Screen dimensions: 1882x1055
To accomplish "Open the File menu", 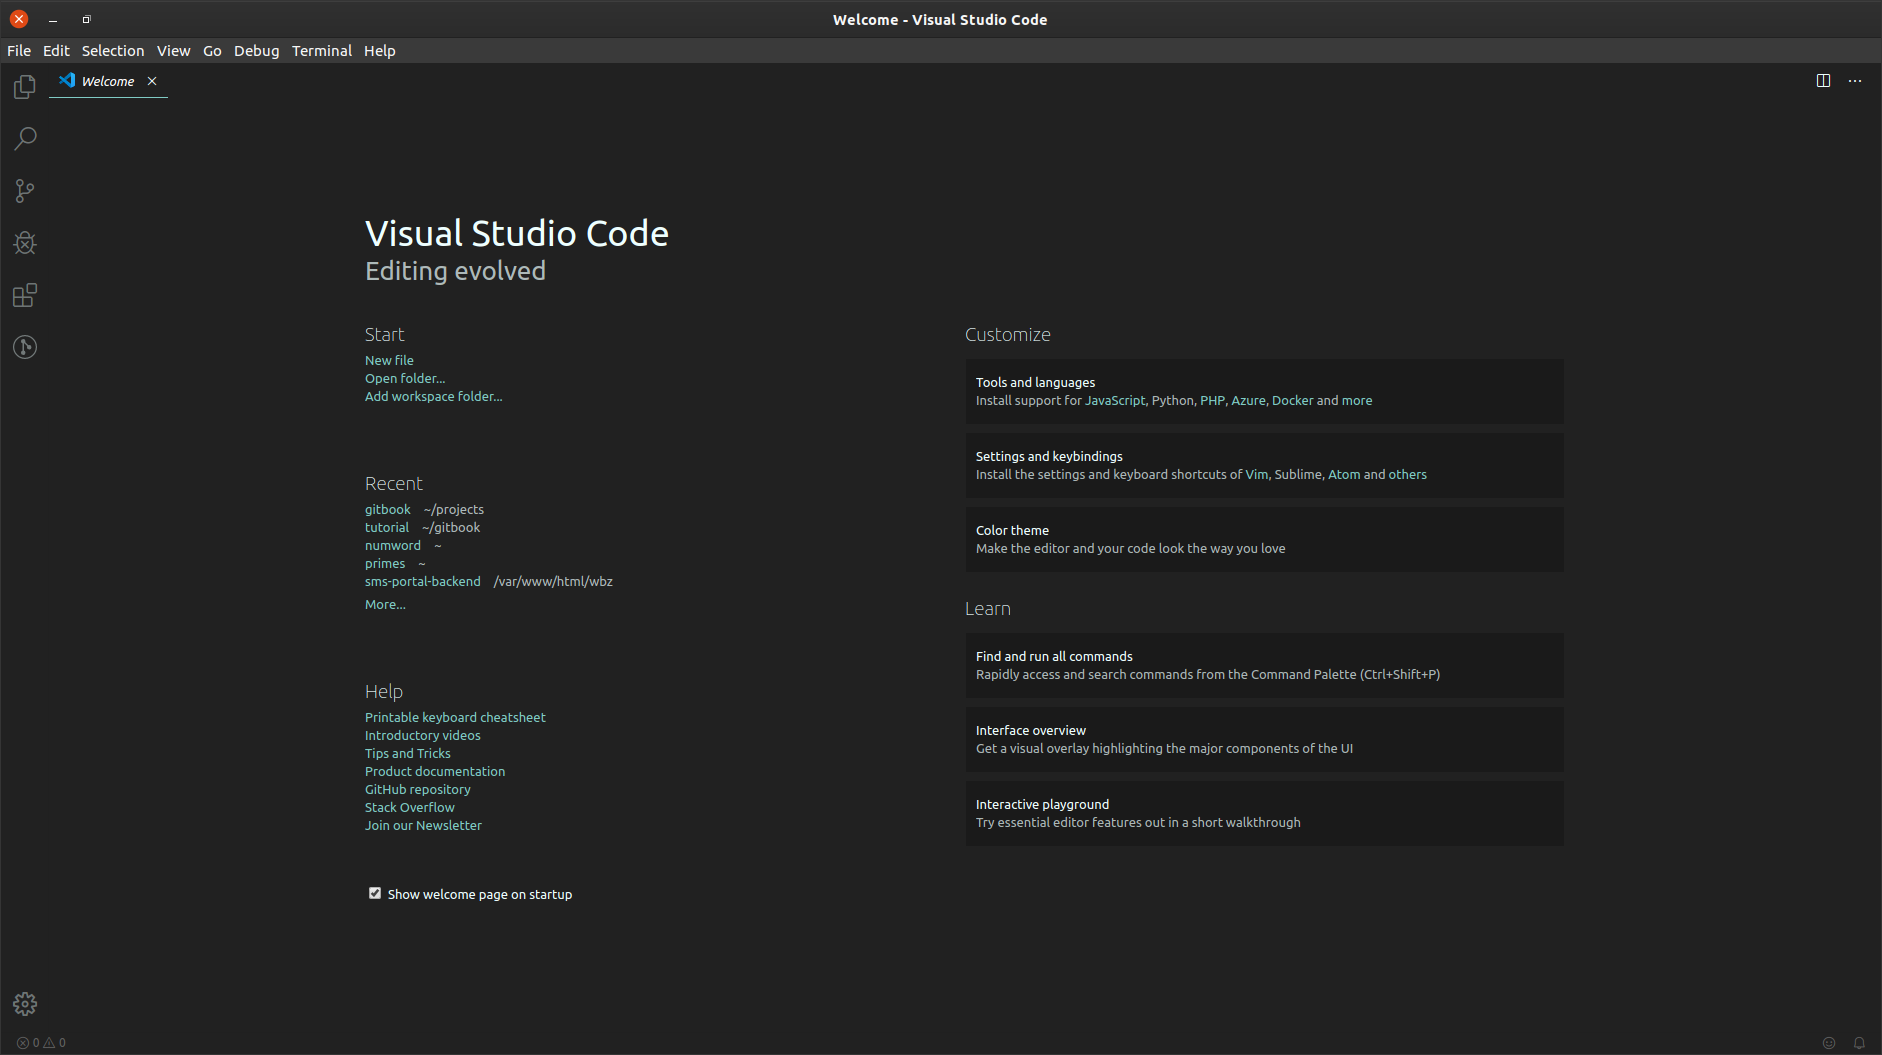I will tap(19, 51).
